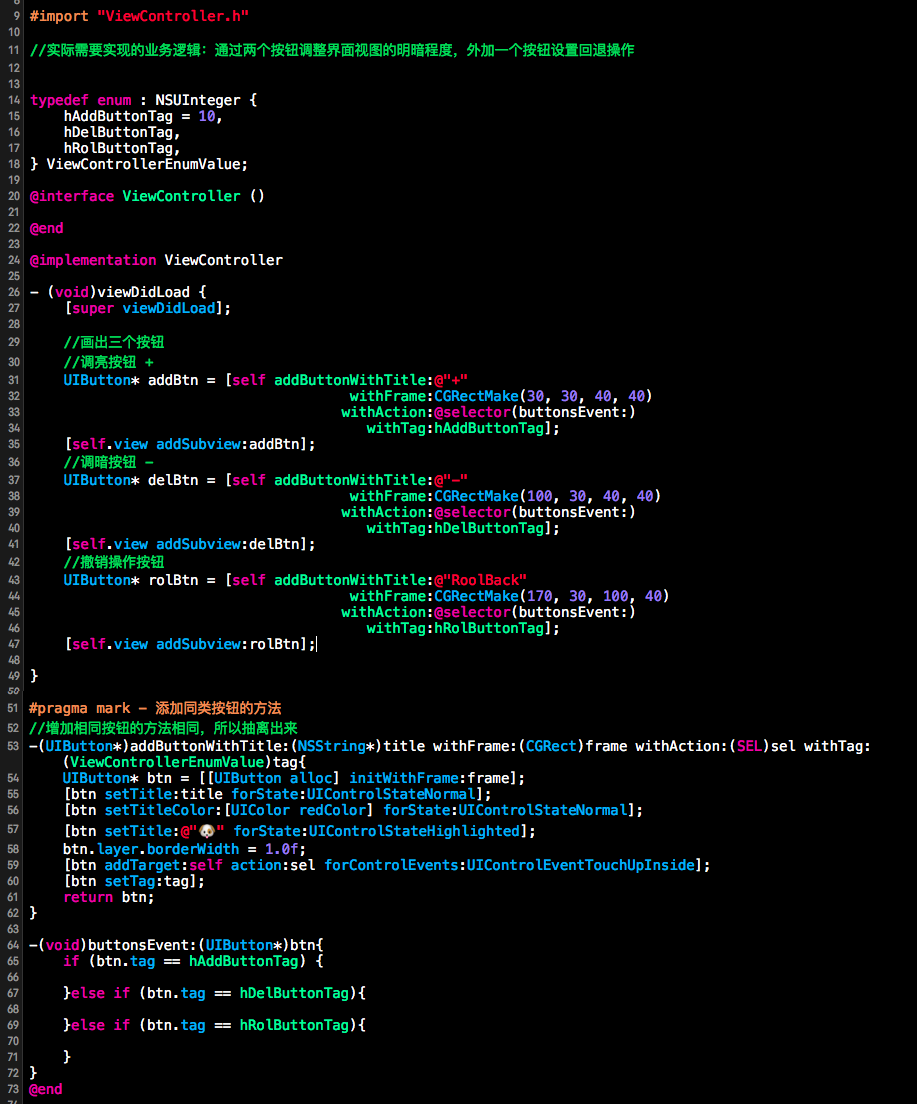Click line number 64 in the gutter
This screenshot has width=917, height=1104.
click(13, 945)
